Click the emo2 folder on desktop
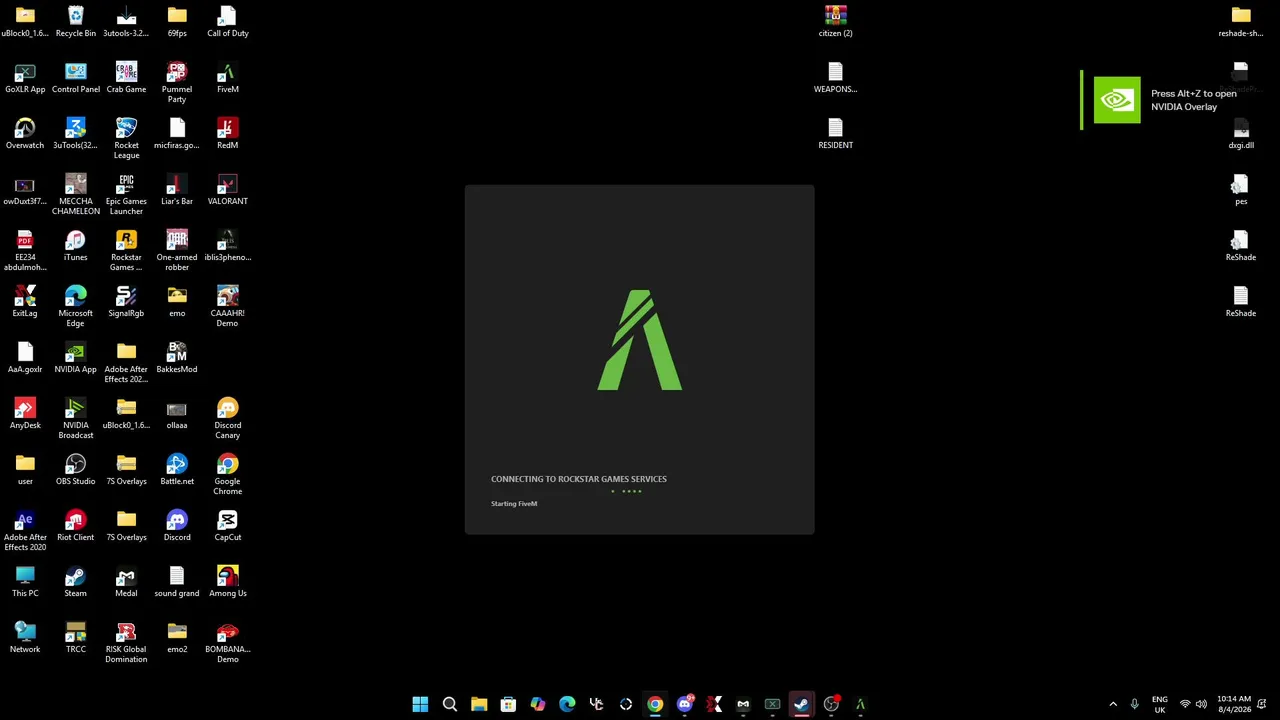Screen dimensions: 1280x720 pos(177,637)
